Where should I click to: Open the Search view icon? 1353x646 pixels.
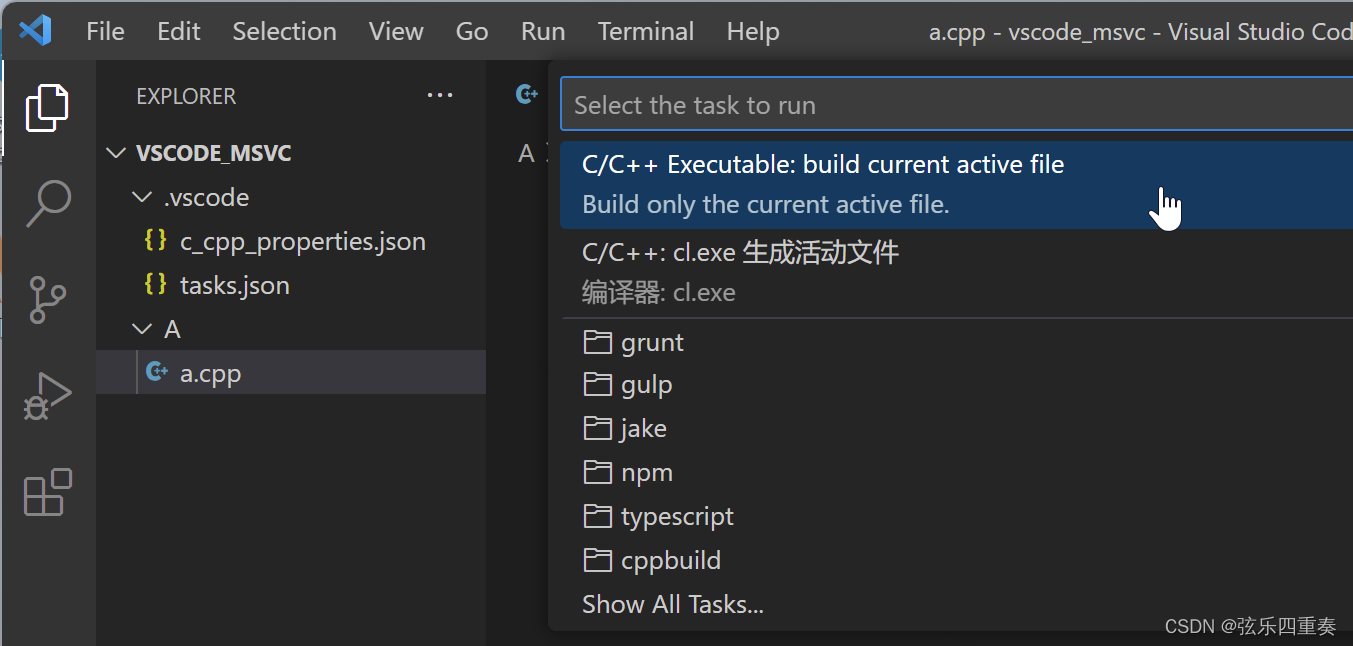pos(47,204)
